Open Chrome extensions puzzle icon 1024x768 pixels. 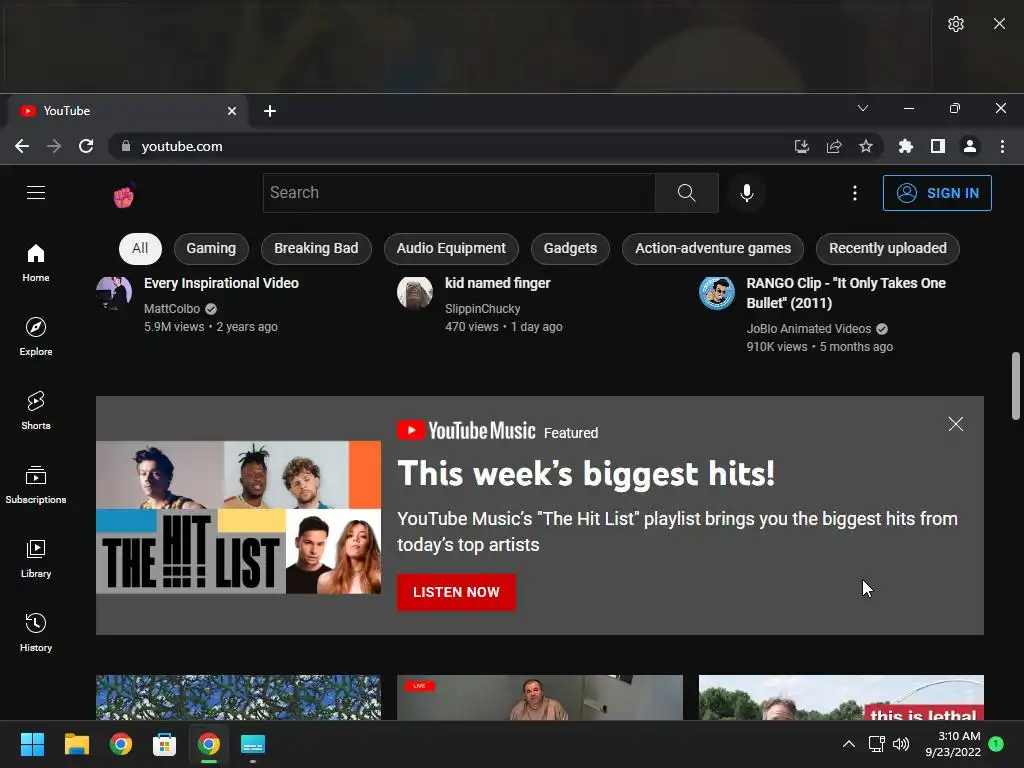[905, 146]
